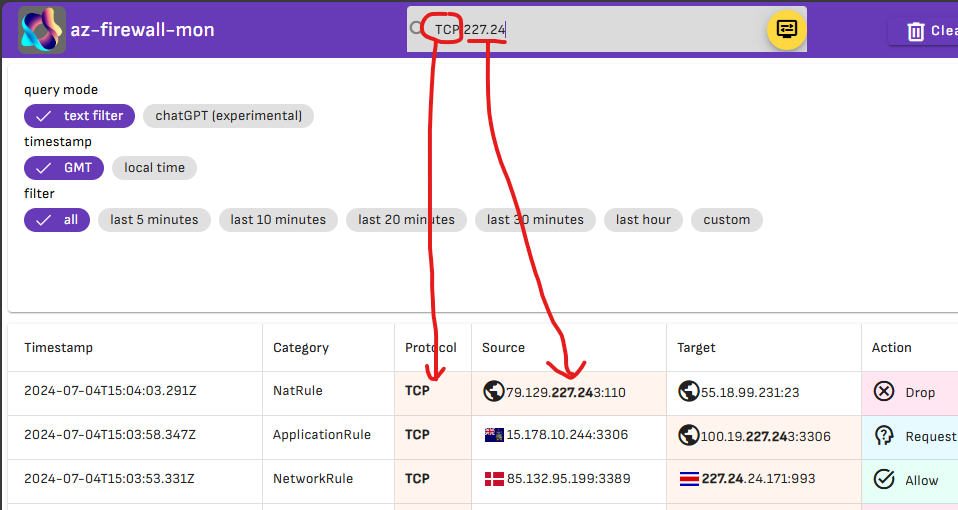
Task: Click the Timestamp column header
Action: pyautogui.click(x=59, y=348)
